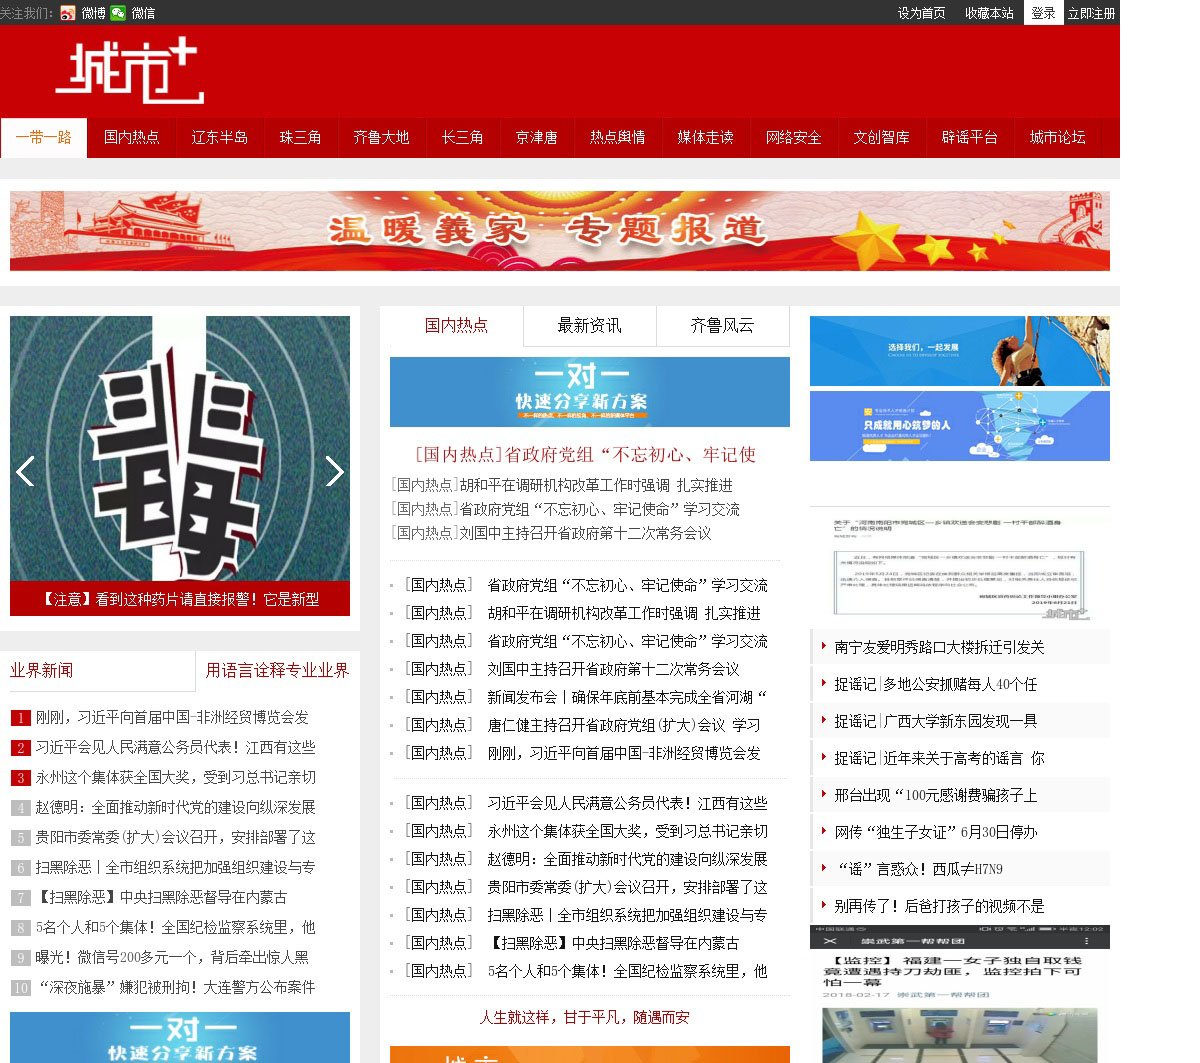1200x1063 pixels.
Task: Open 唐仁健主持召开省政府党组(扩大)会议 article
Action: tap(624, 725)
